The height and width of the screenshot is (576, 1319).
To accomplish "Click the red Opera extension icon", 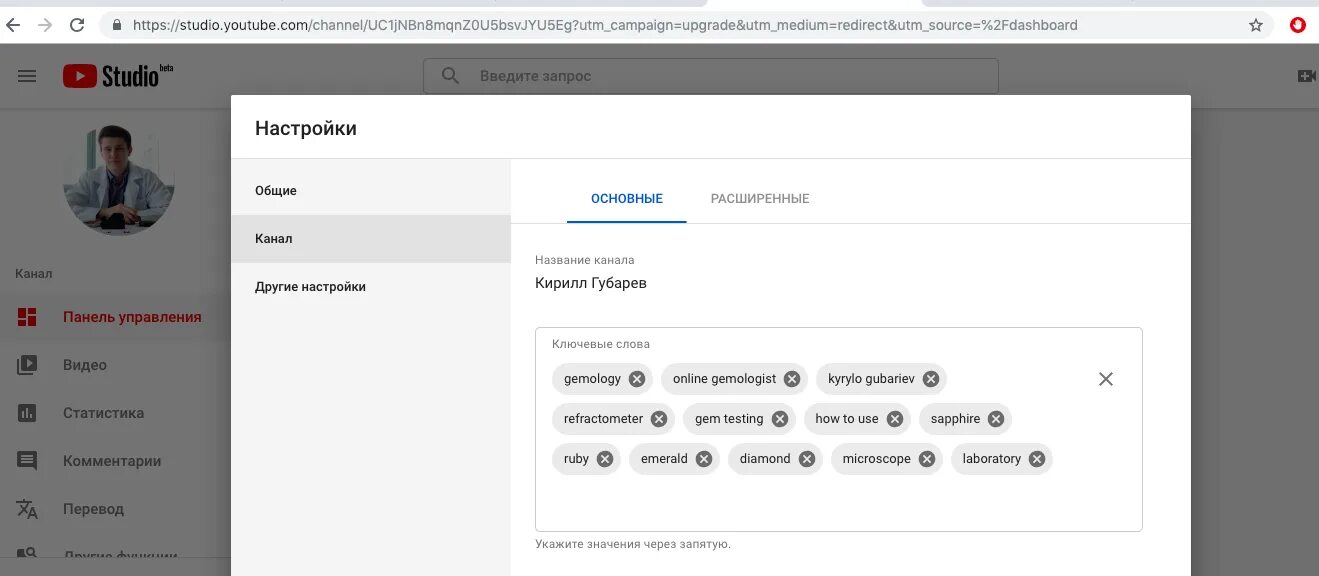I will click(x=1298, y=25).
